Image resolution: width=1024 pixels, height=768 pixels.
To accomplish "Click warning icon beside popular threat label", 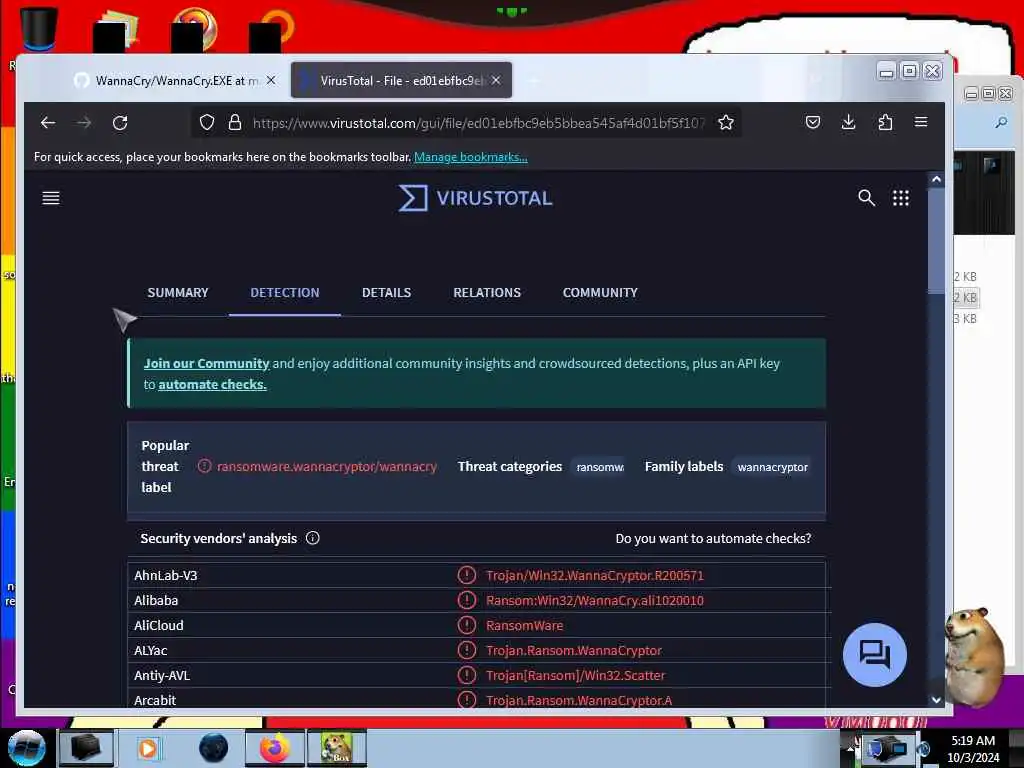I will [x=204, y=466].
